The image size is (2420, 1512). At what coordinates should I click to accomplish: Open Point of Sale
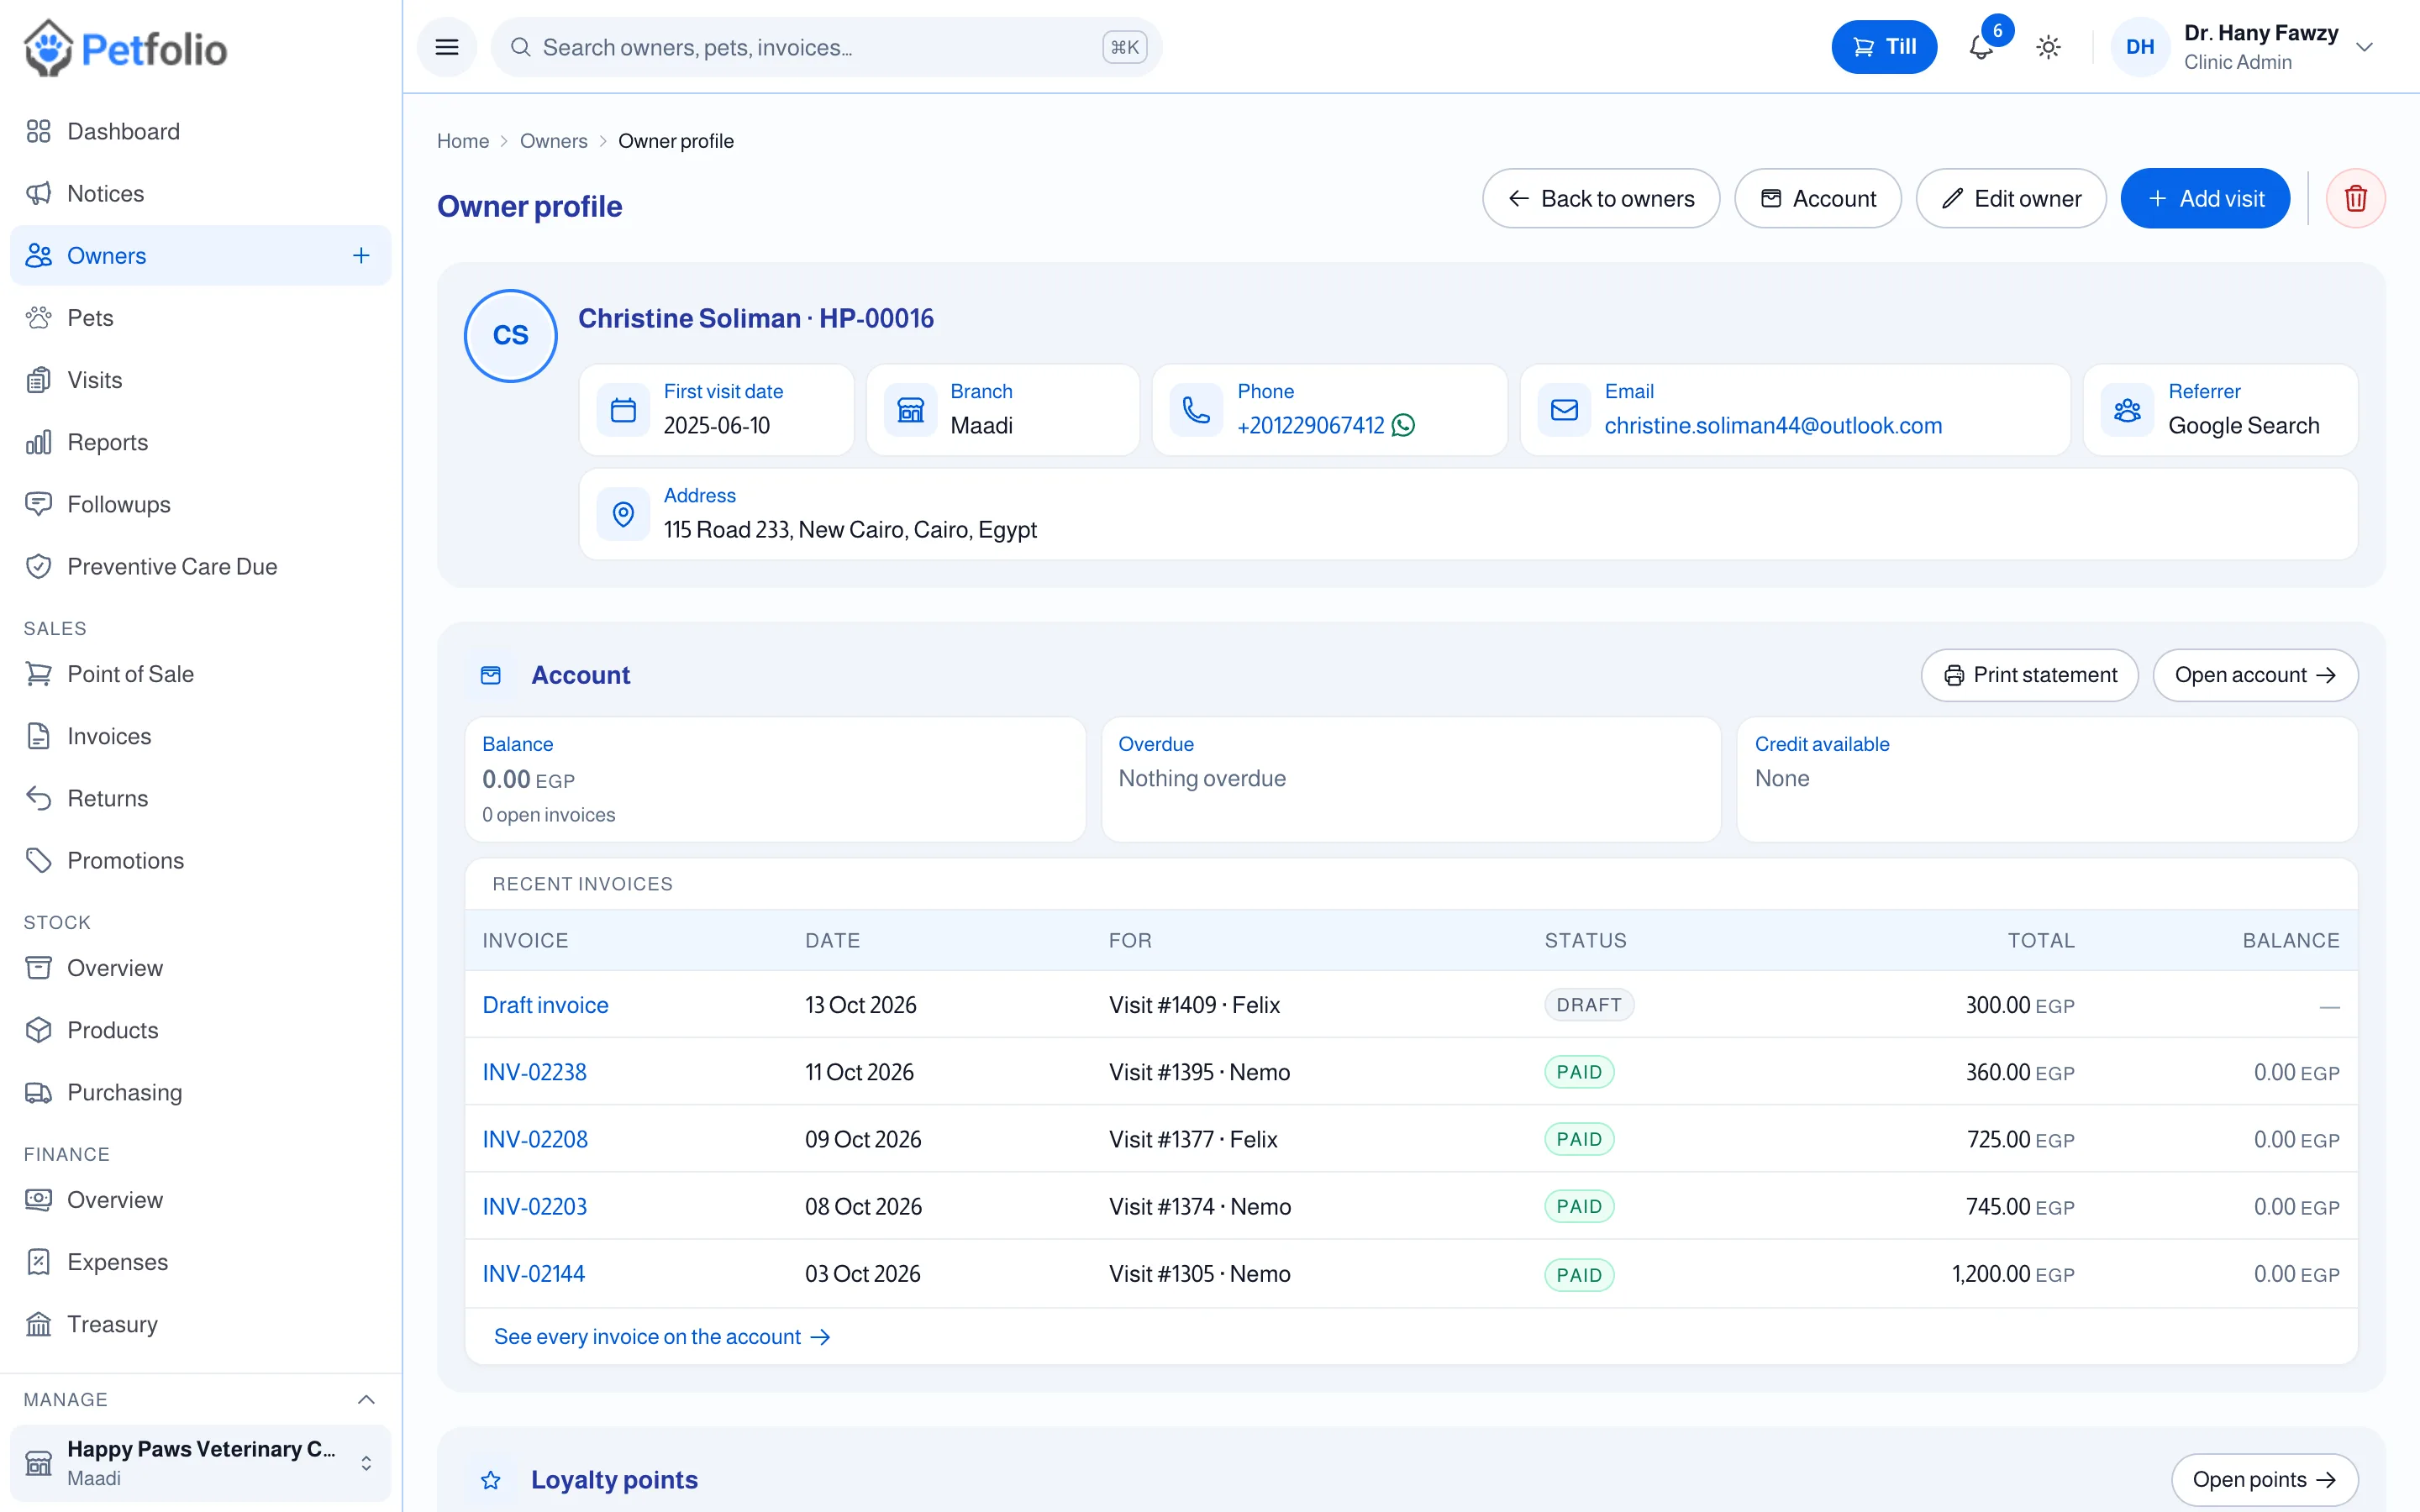click(x=200, y=674)
